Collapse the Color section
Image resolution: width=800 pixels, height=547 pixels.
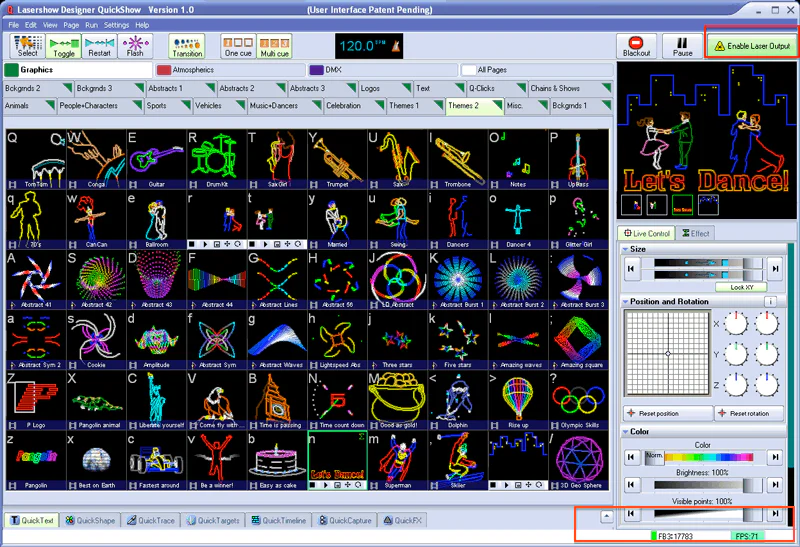click(x=626, y=431)
